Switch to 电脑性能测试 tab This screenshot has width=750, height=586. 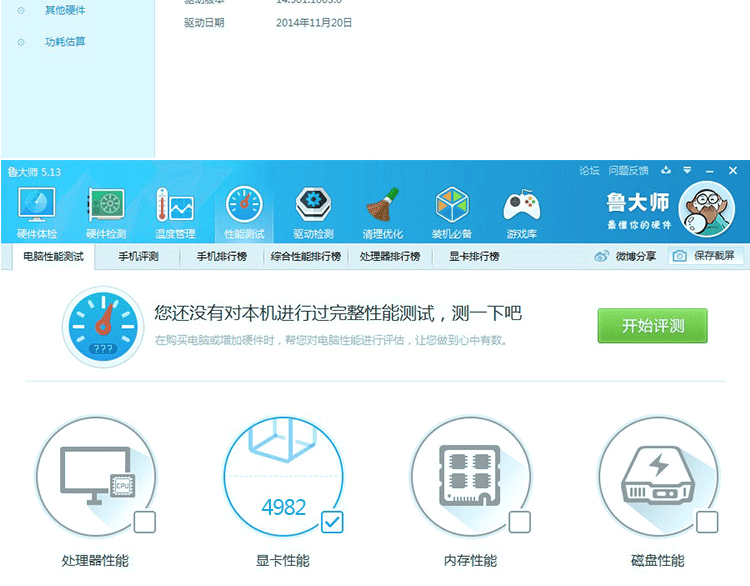pyautogui.click(x=54, y=256)
